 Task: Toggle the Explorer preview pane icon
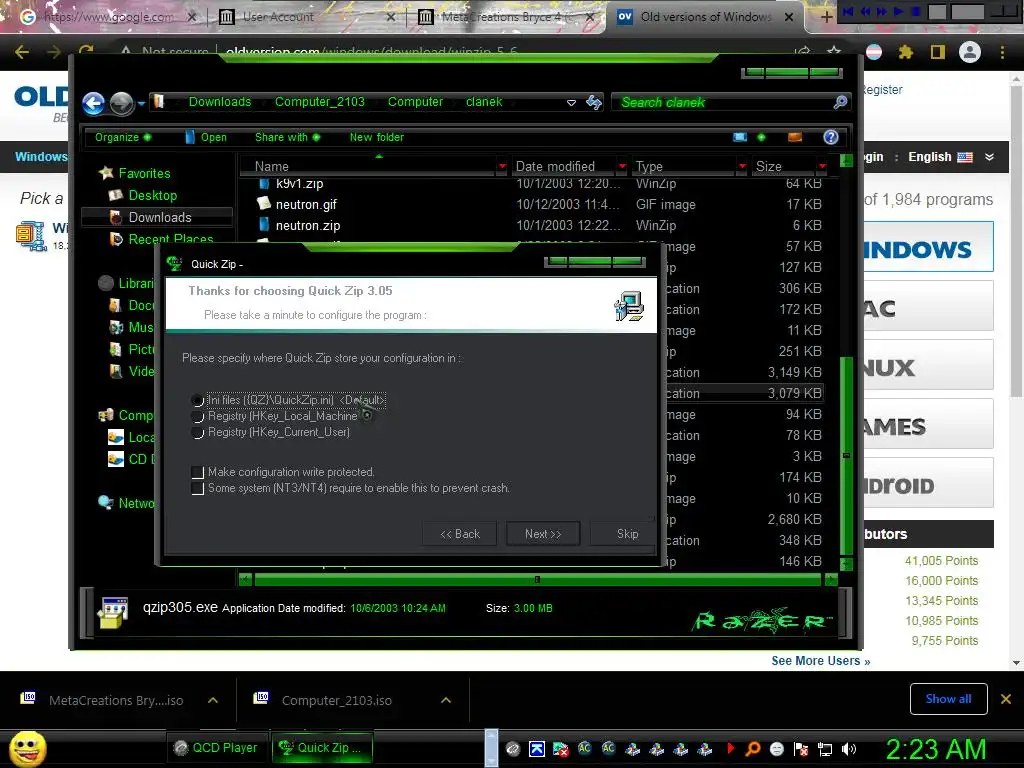pyautogui.click(x=795, y=137)
